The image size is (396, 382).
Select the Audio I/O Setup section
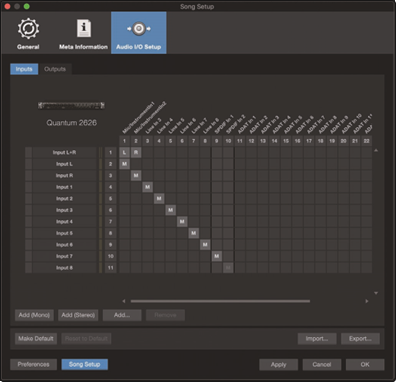coord(139,33)
